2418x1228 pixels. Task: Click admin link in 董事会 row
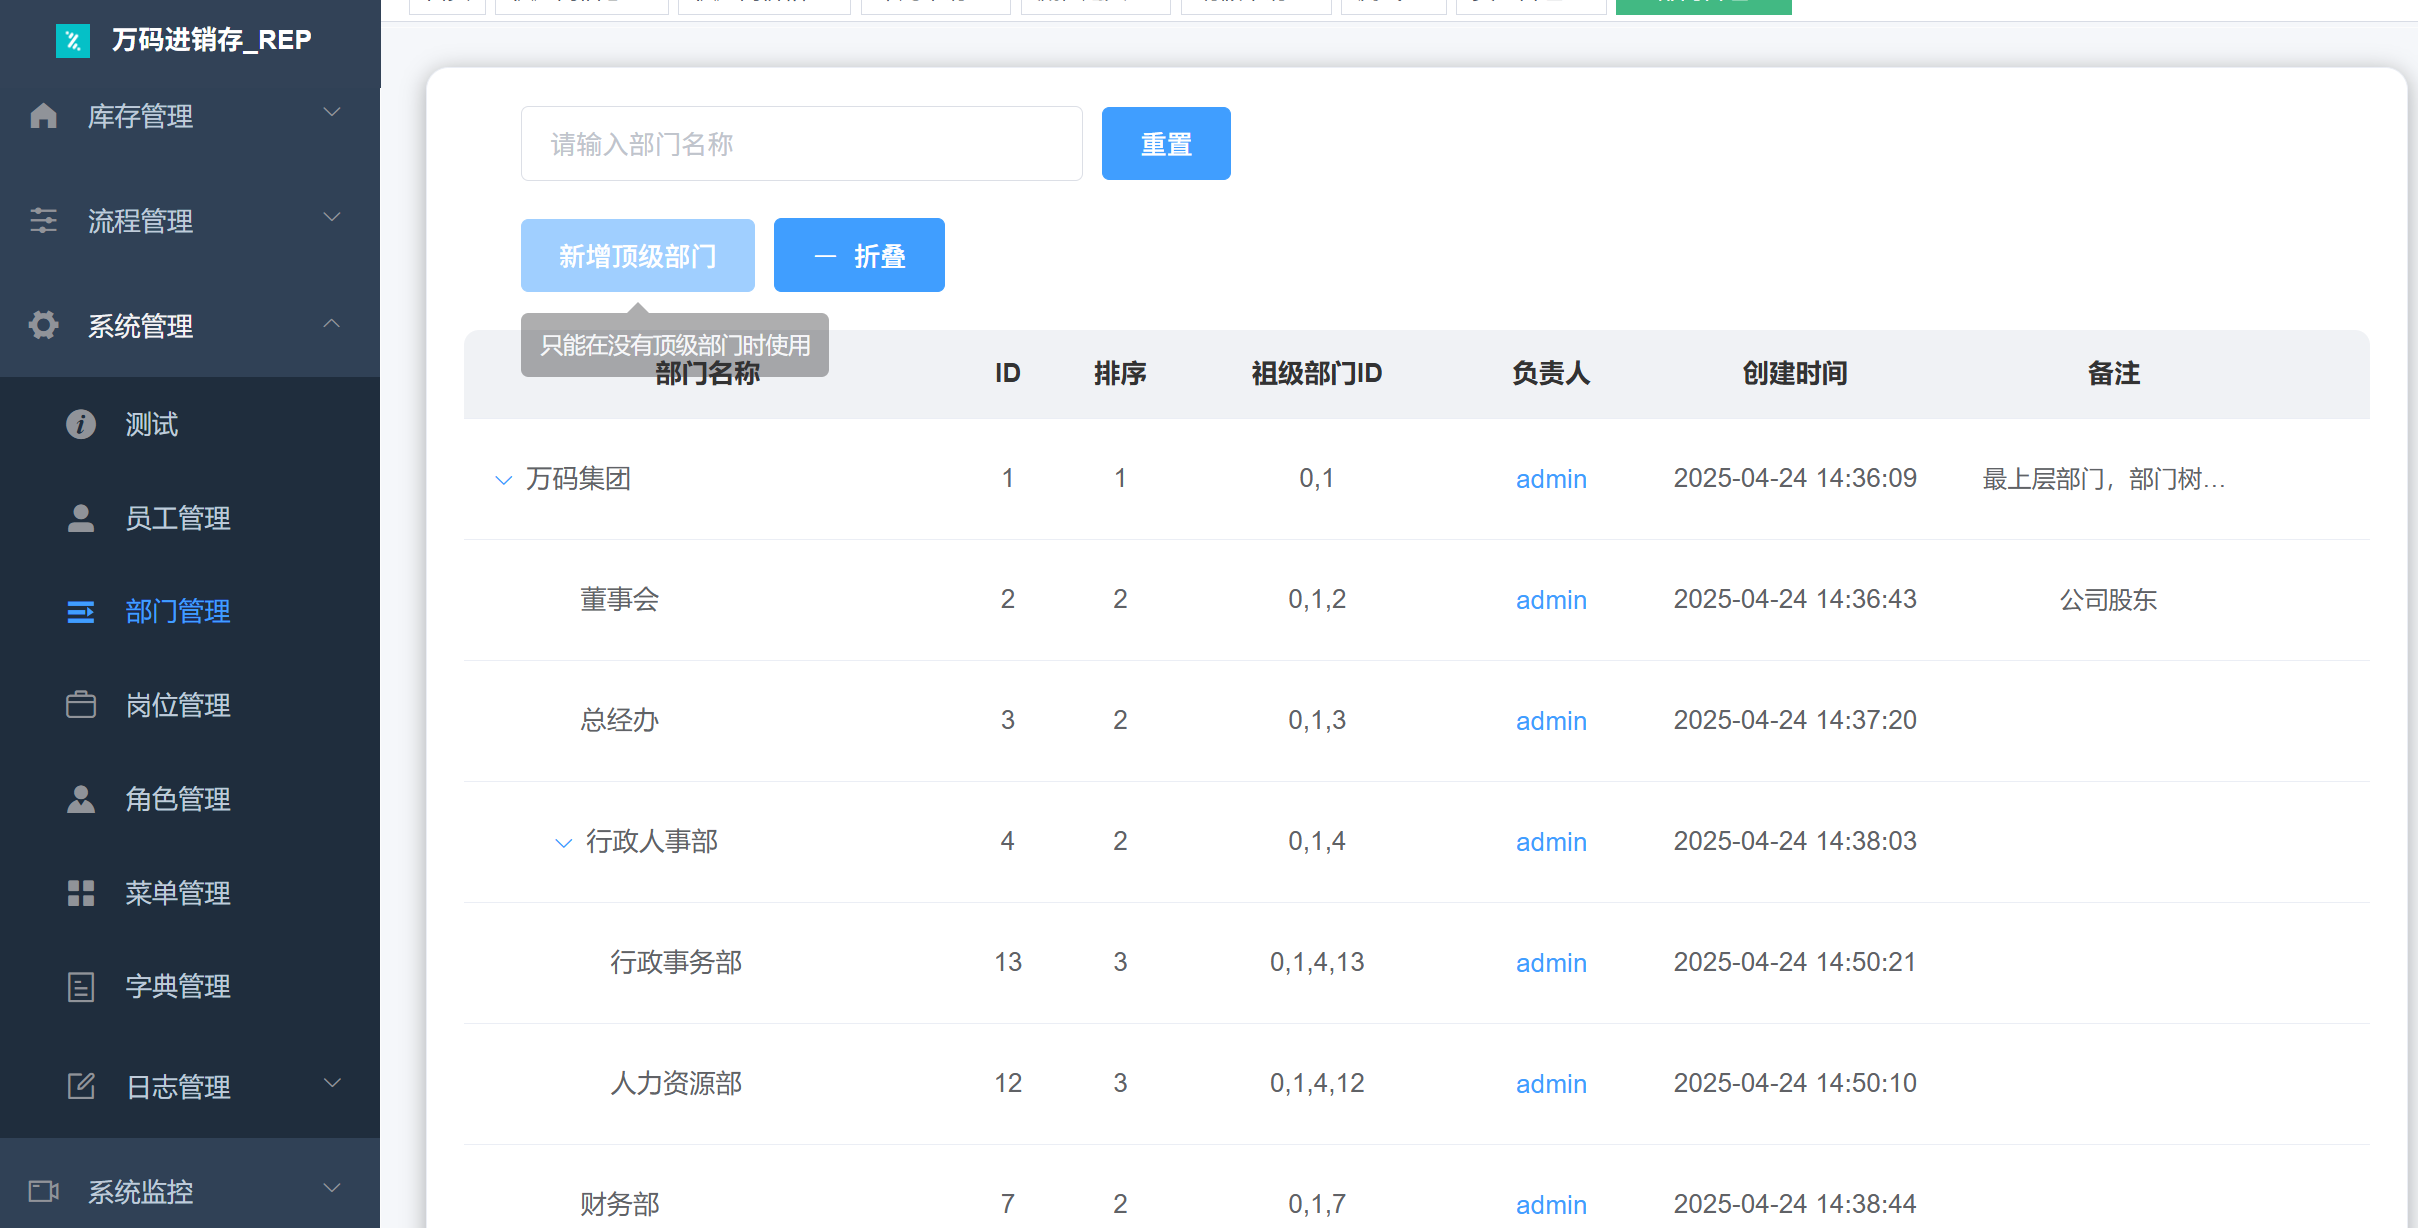pos(1551,600)
